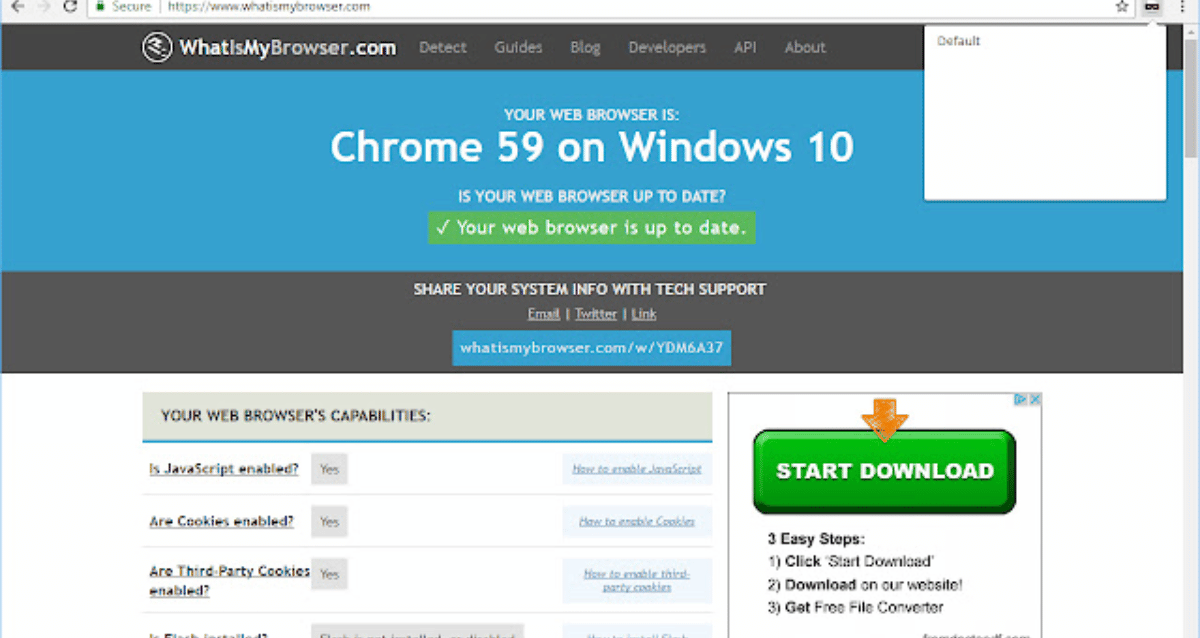Click the AdChoices triangle icon
This screenshot has width=1200, height=638.
[1022, 399]
